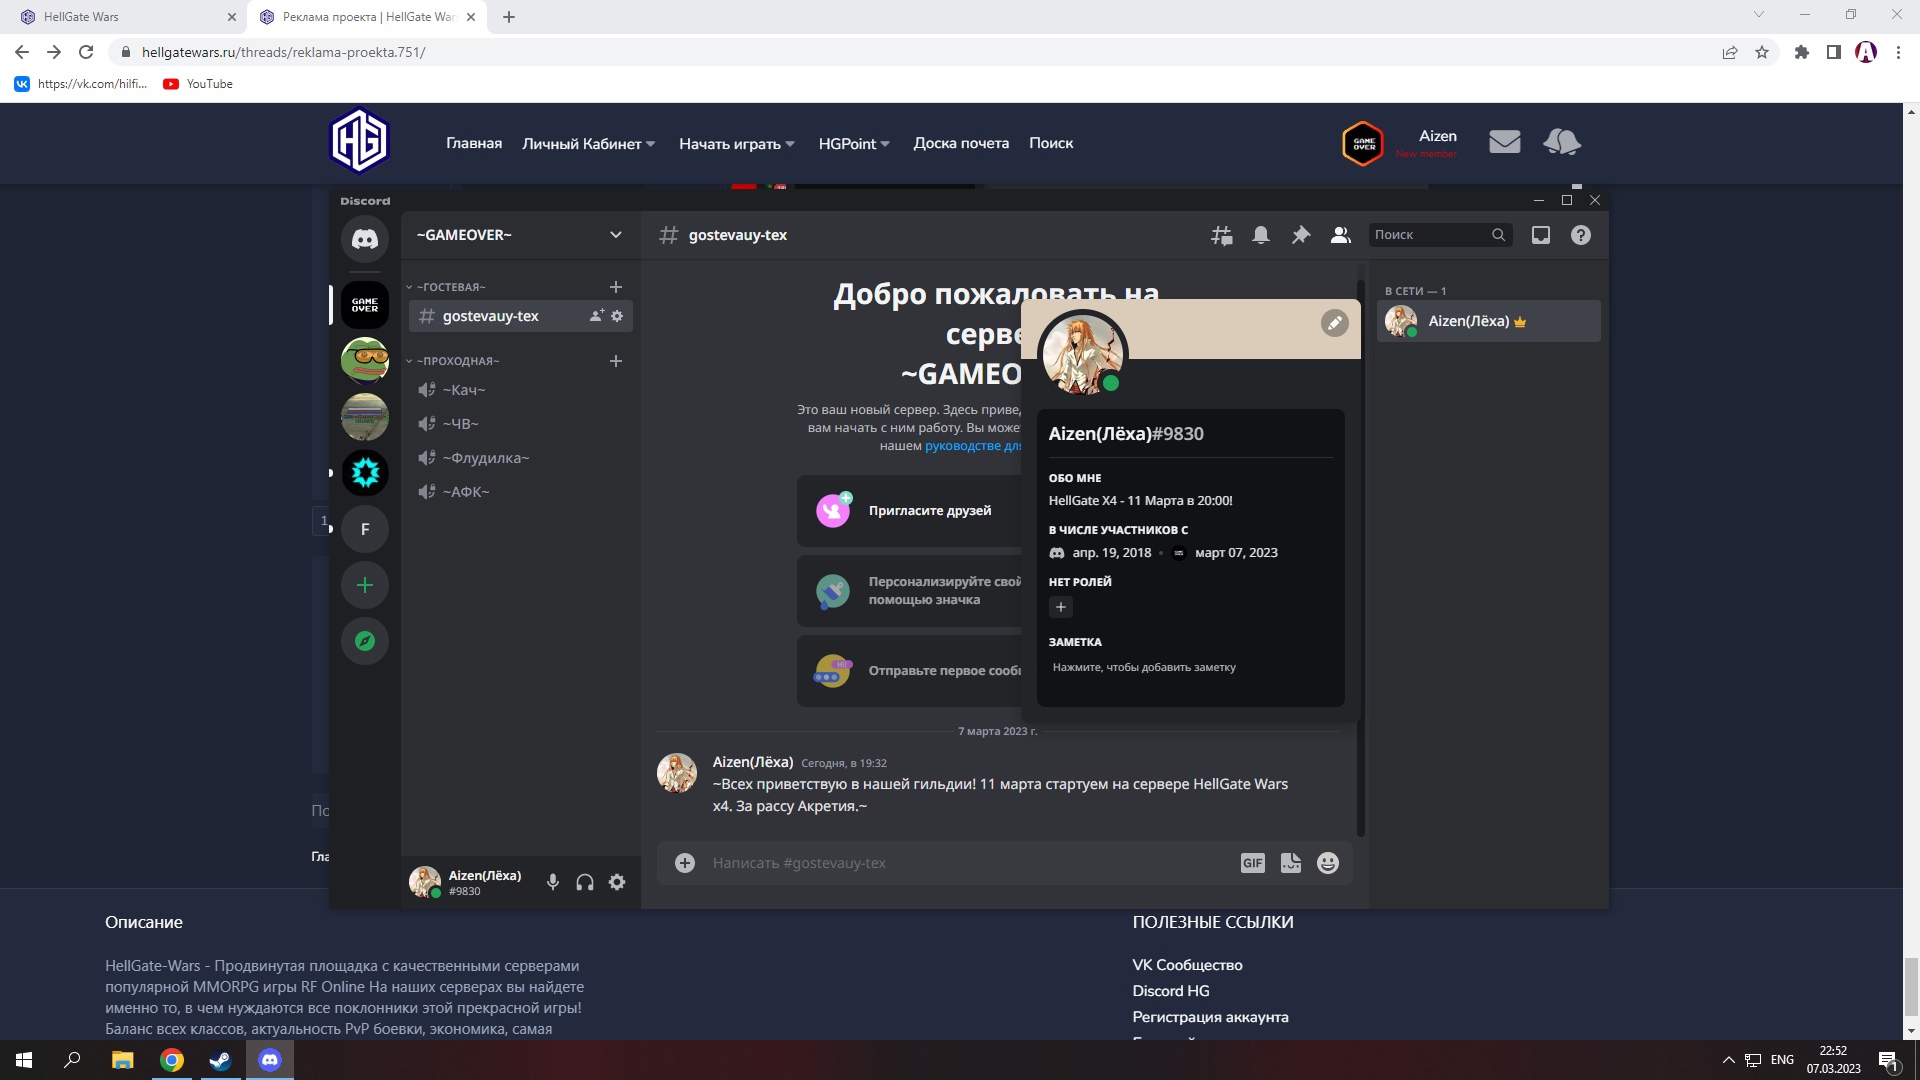Screen dimensions: 1920x1080
Task: Open the explore servers compass icon
Action: tap(365, 641)
